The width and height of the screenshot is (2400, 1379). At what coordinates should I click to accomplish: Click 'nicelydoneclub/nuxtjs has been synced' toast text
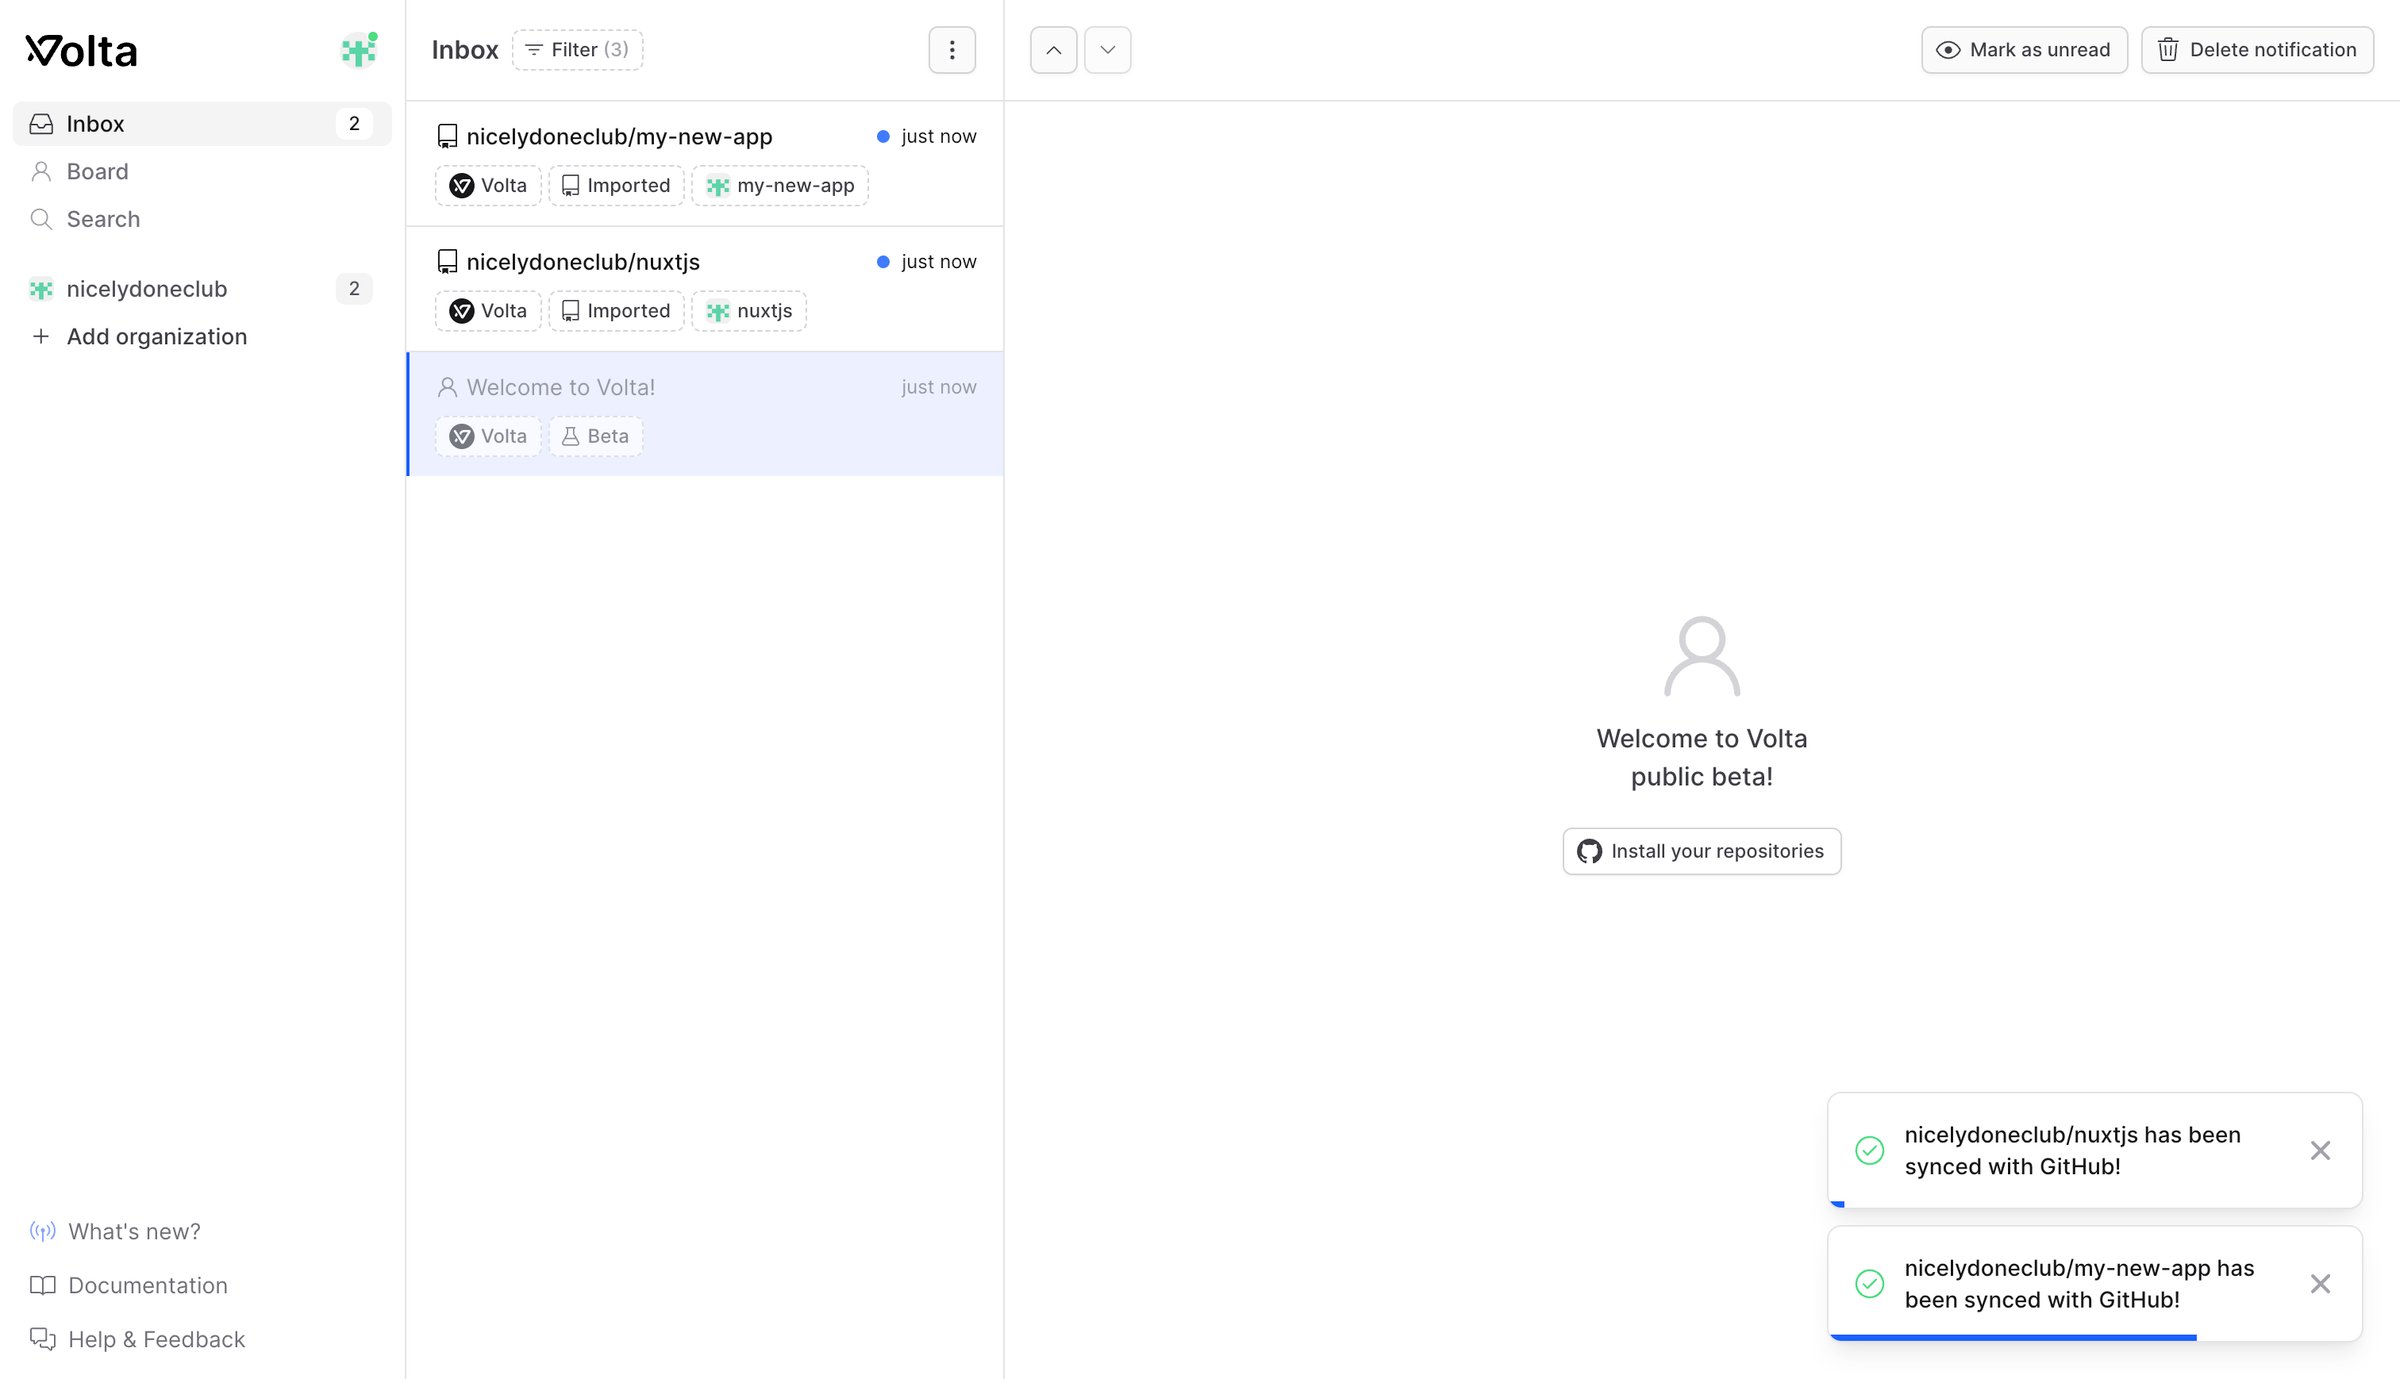coord(2072,1151)
